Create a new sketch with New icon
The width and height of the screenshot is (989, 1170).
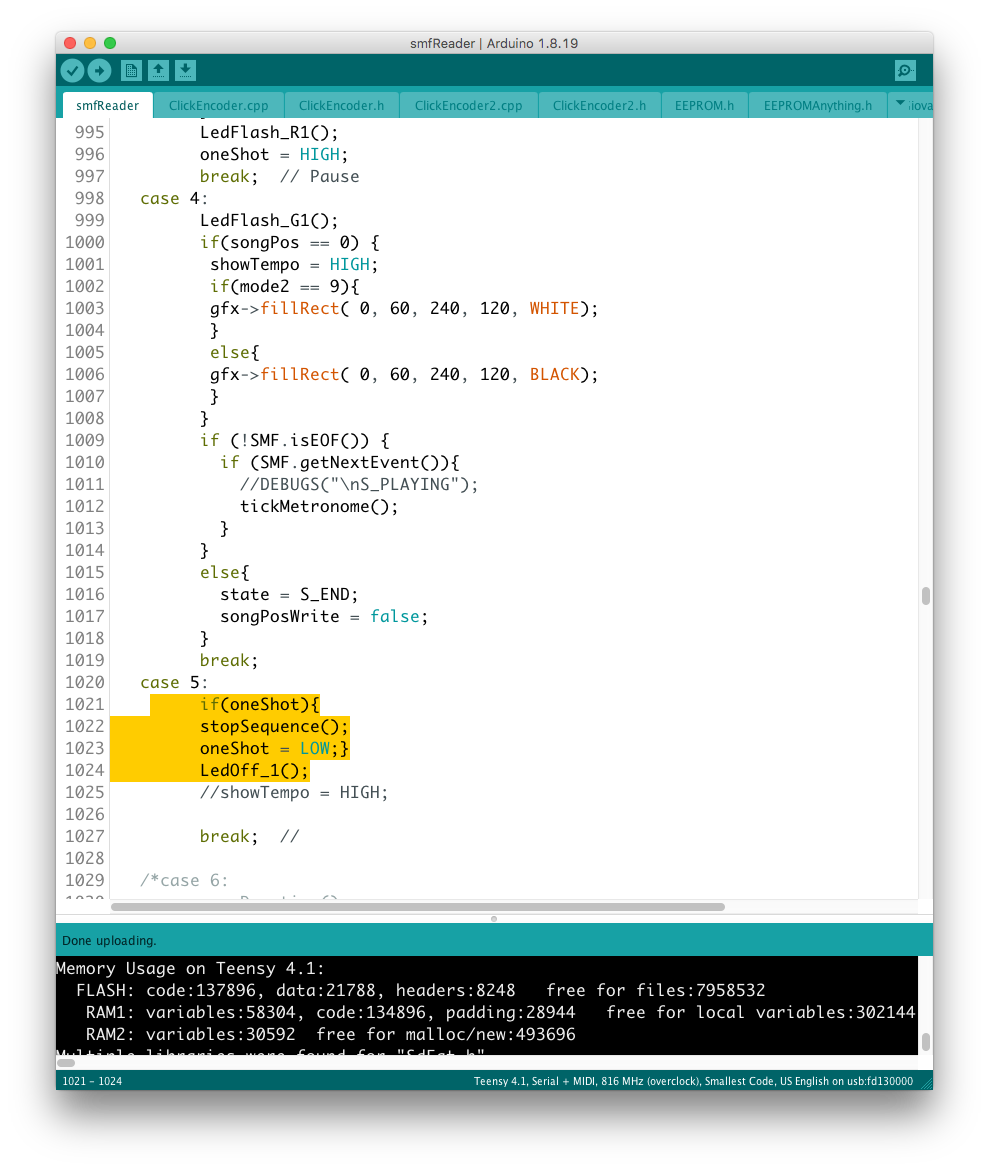pyautogui.click(x=131, y=70)
